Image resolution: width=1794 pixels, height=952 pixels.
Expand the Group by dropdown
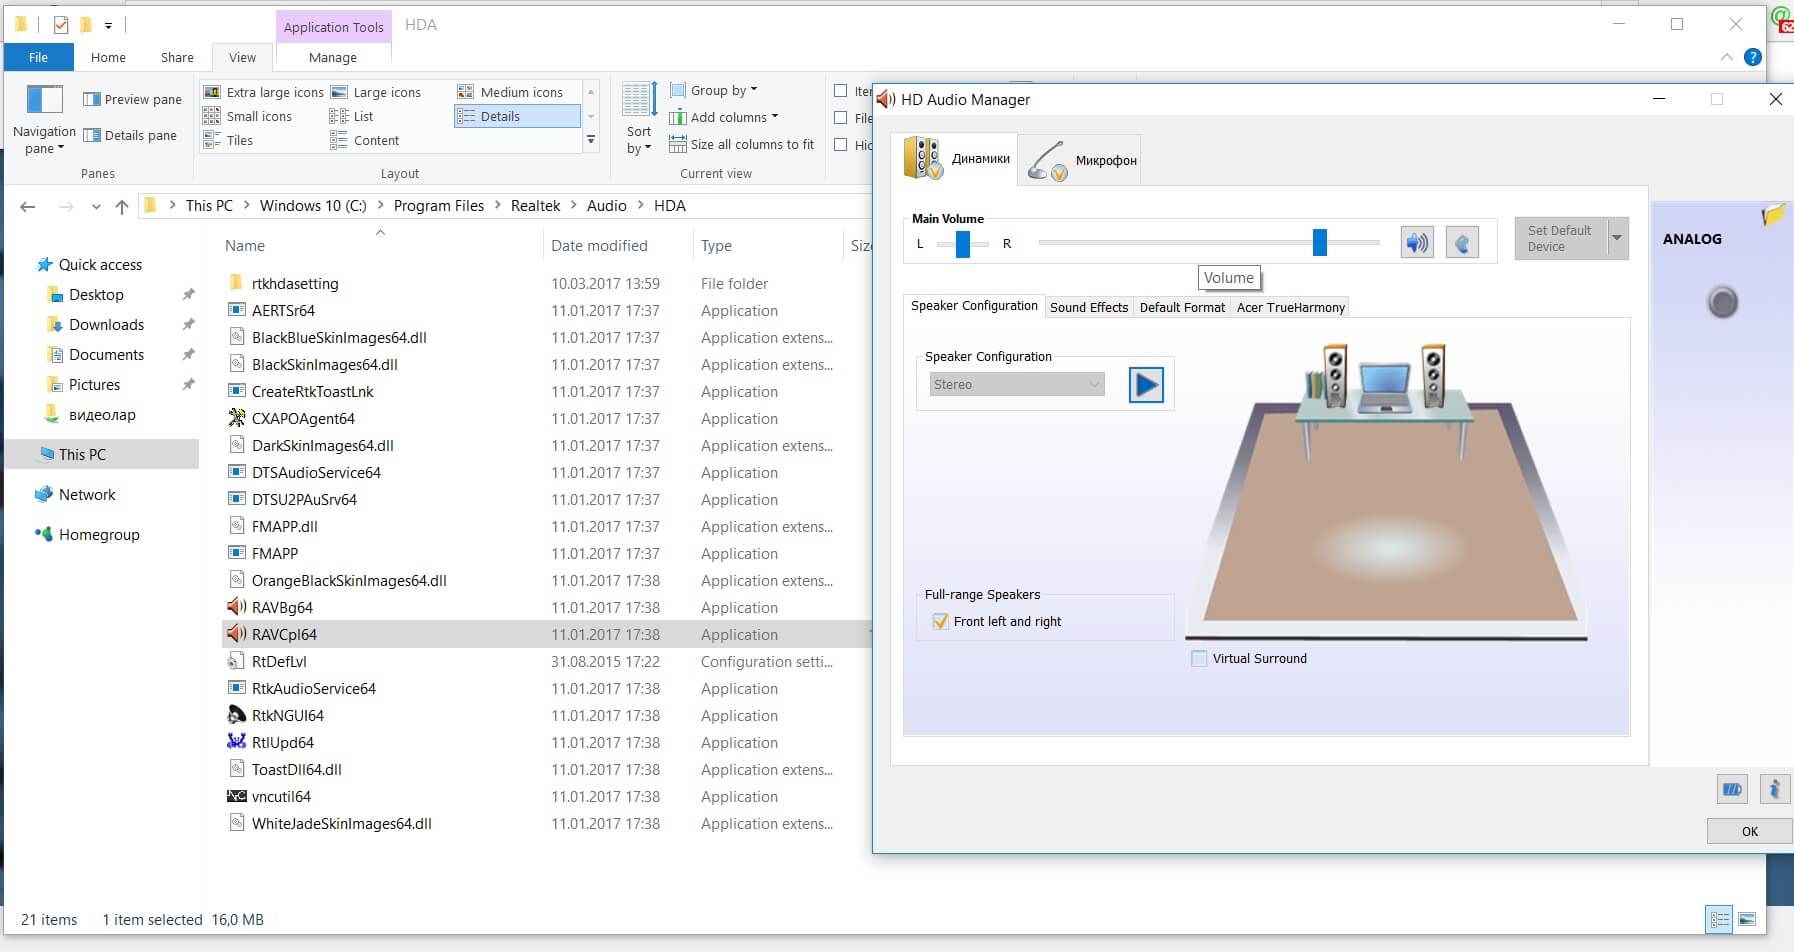click(x=724, y=90)
